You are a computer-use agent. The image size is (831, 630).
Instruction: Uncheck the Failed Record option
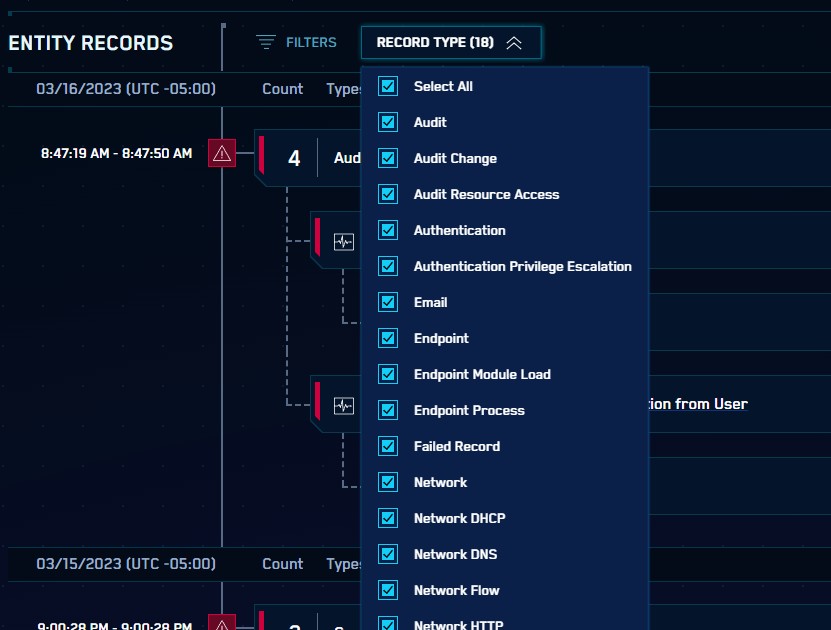[x=387, y=446]
